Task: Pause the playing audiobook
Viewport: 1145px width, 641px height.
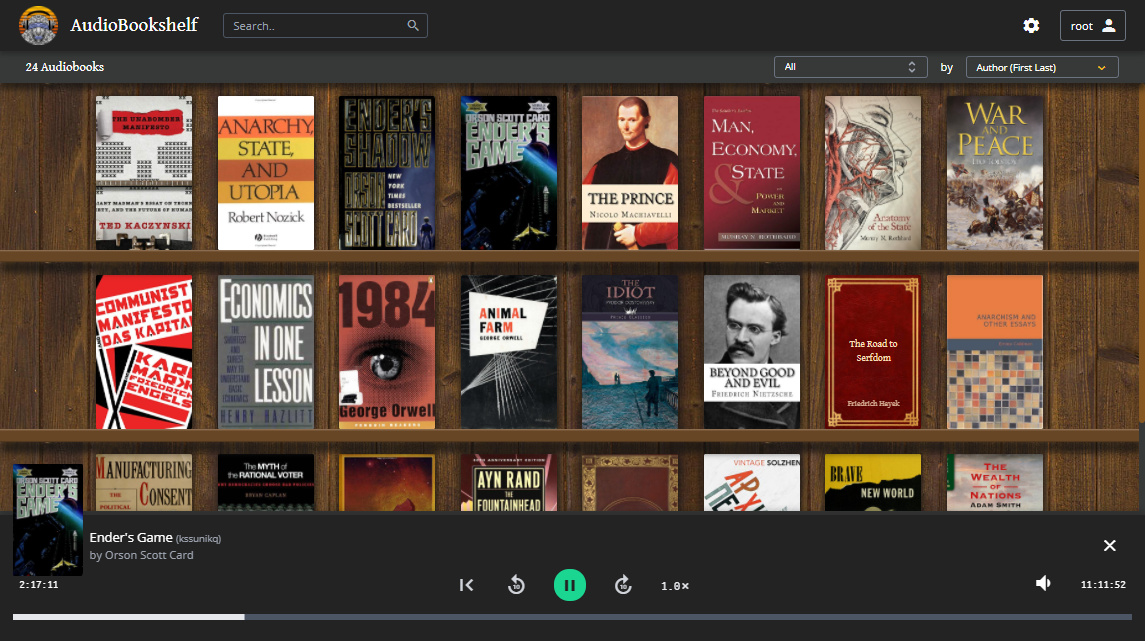Action: pos(570,585)
